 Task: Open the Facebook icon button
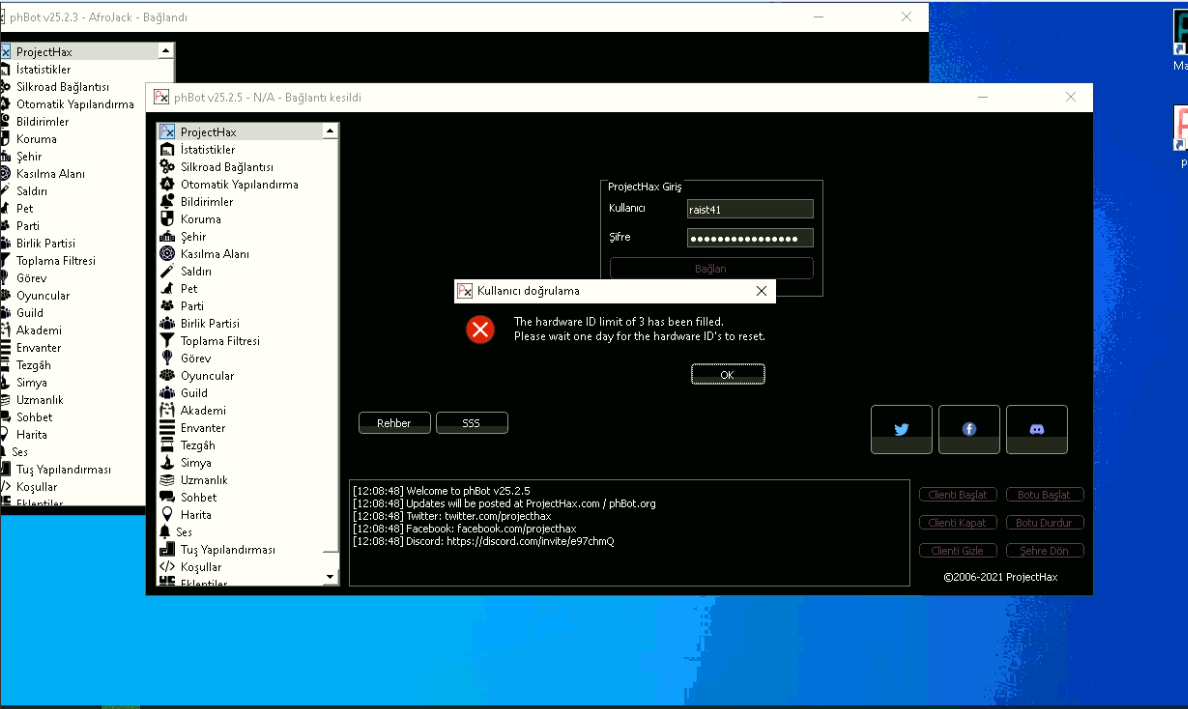coord(969,429)
